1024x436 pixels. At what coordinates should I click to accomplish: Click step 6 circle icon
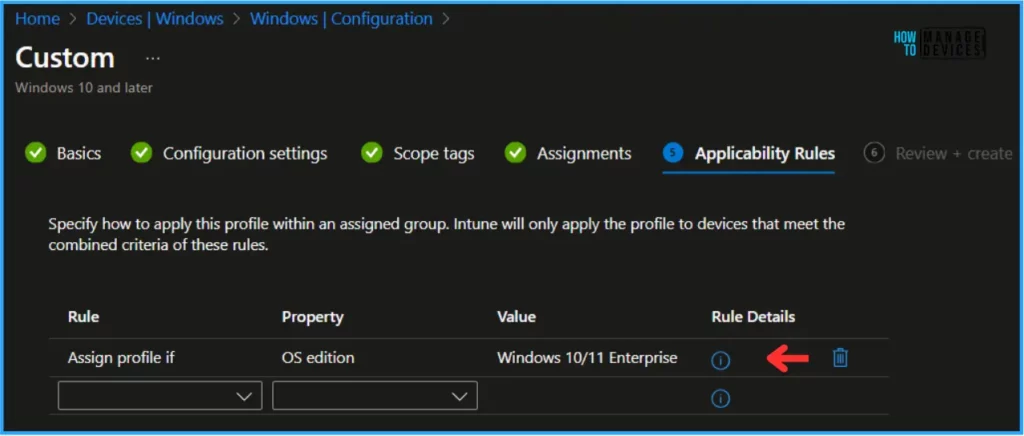pos(874,153)
